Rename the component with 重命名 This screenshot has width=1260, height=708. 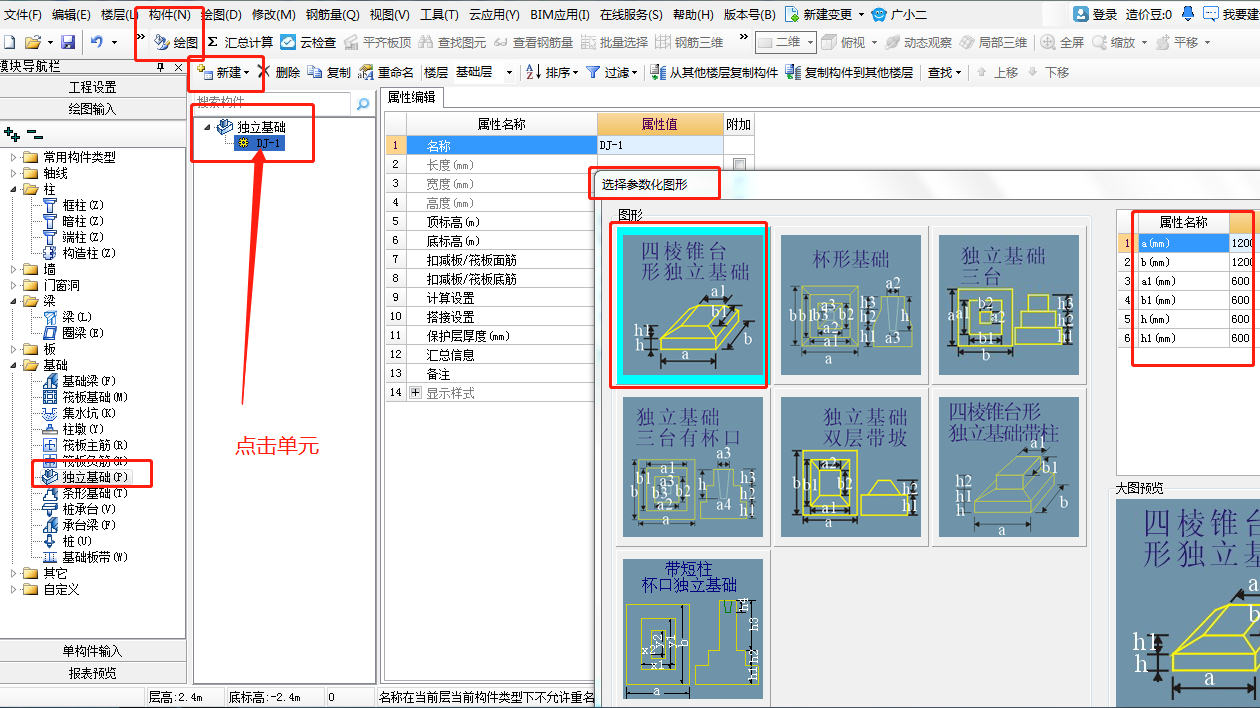point(386,73)
